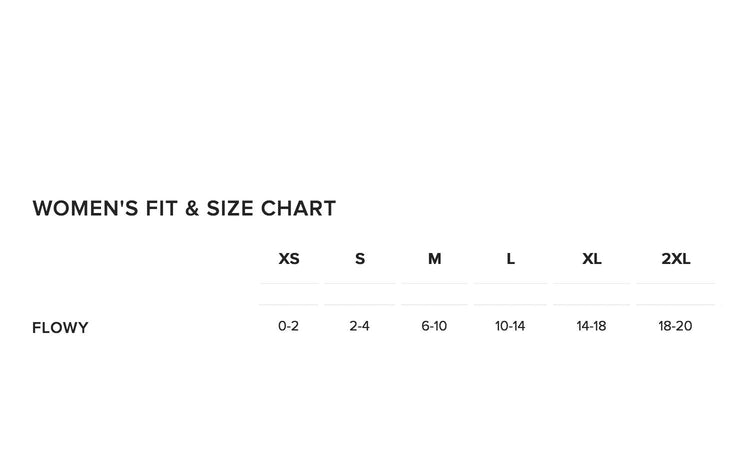
Task: Pick the 6-10 size range cell
Action: [x=434, y=326]
